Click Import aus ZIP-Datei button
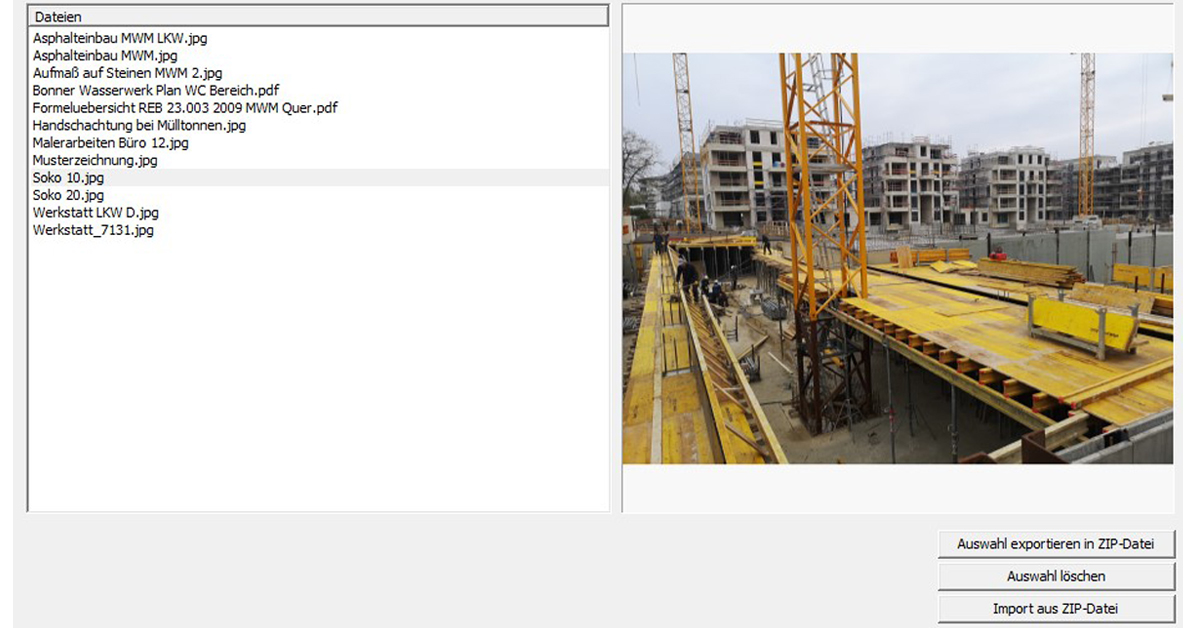The image size is (1200, 628). 1056,608
